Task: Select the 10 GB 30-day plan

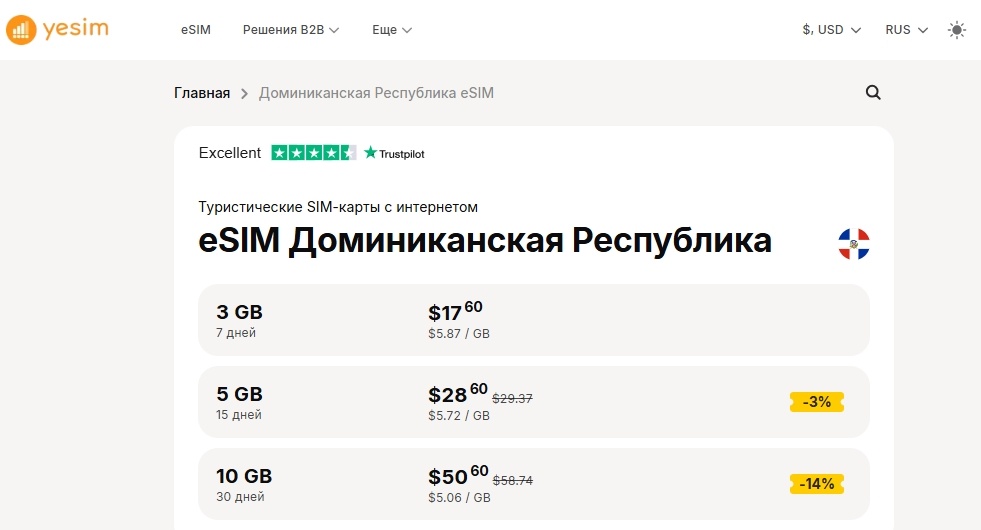Action: click(533, 484)
